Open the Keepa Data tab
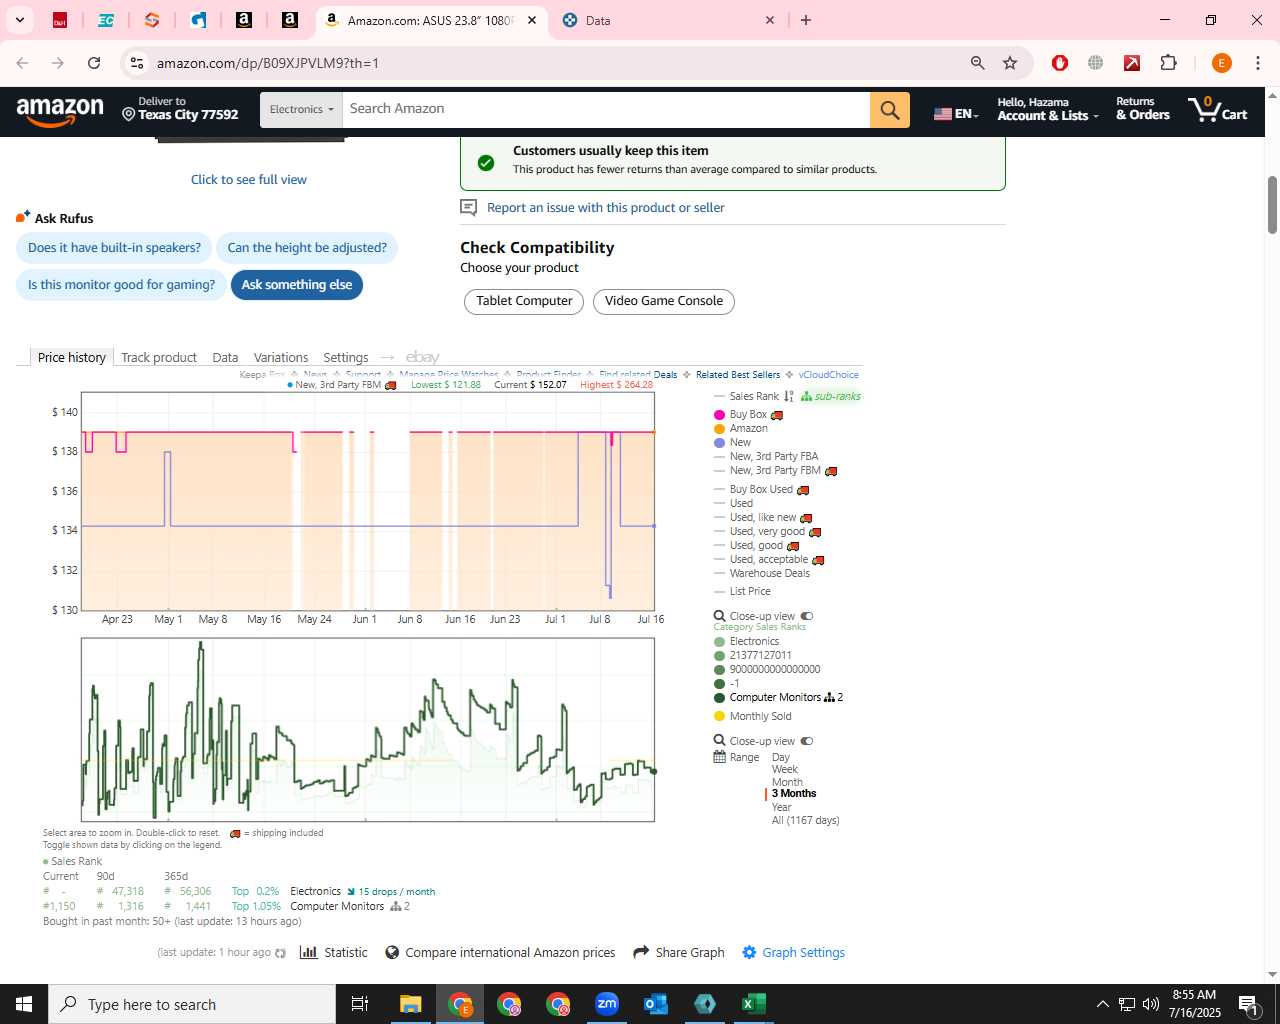1280x1024 pixels. pyautogui.click(x=225, y=357)
